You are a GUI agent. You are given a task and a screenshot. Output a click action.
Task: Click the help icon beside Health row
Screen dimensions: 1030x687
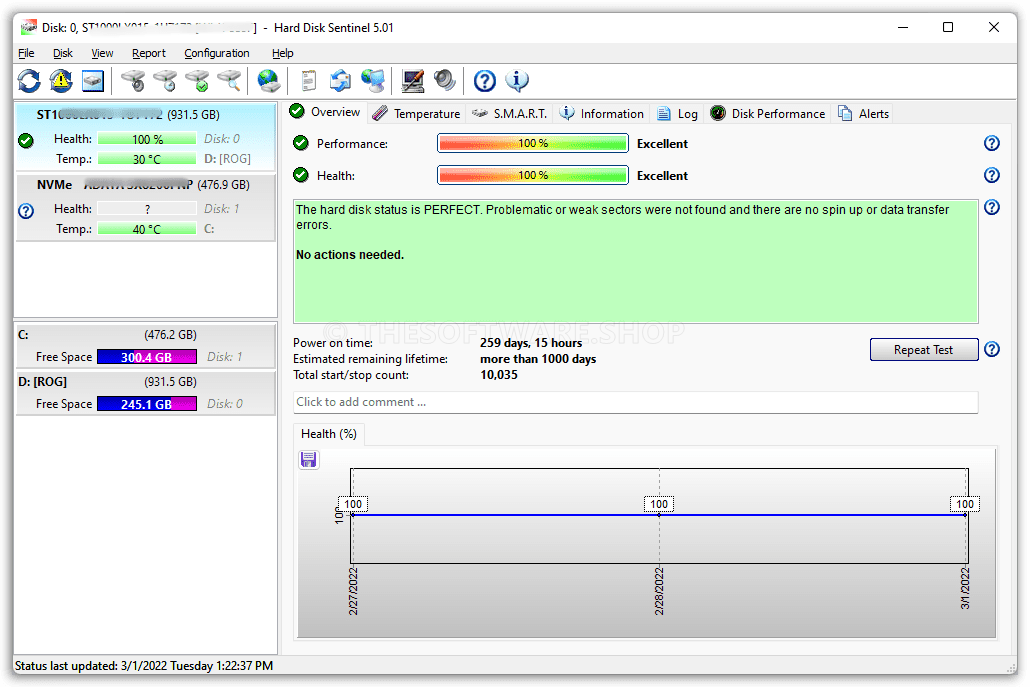click(992, 175)
